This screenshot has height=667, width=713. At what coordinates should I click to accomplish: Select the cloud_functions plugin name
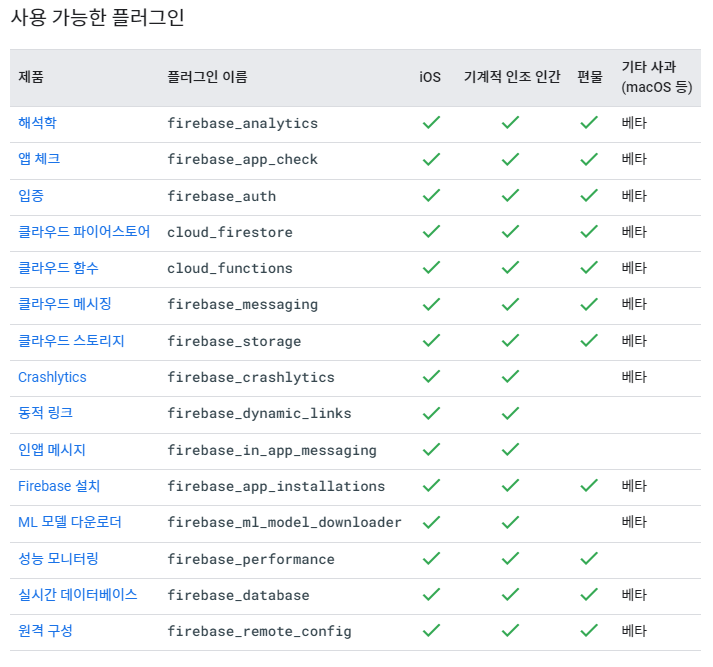tap(230, 268)
